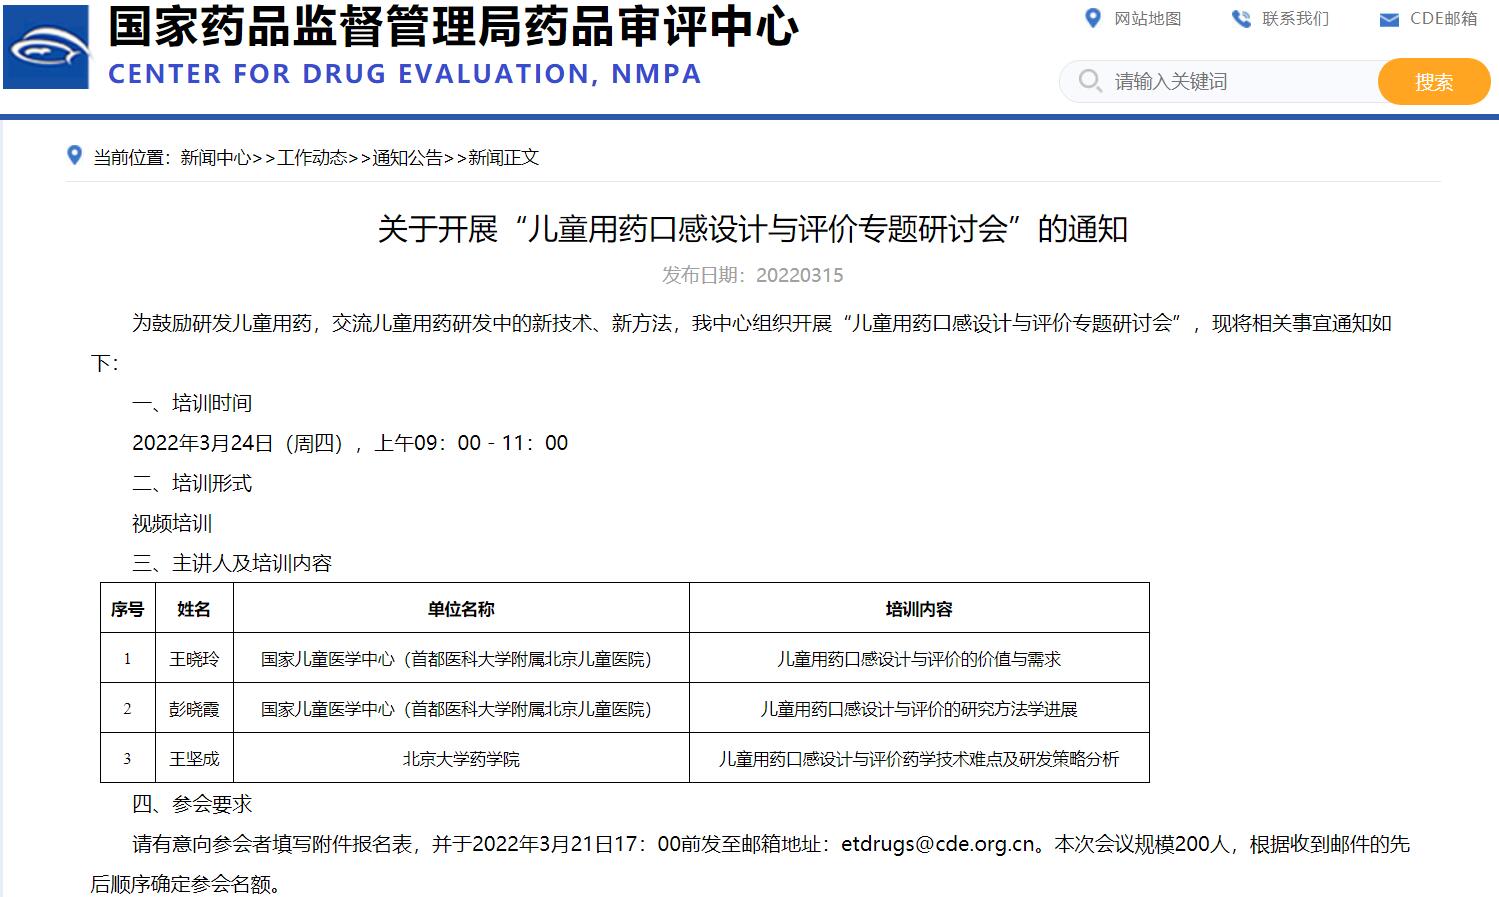Go to 通知公告 in the breadcrumb
The width and height of the screenshot is (1499, 897).
pyautogui.click(x=407, y=158)
